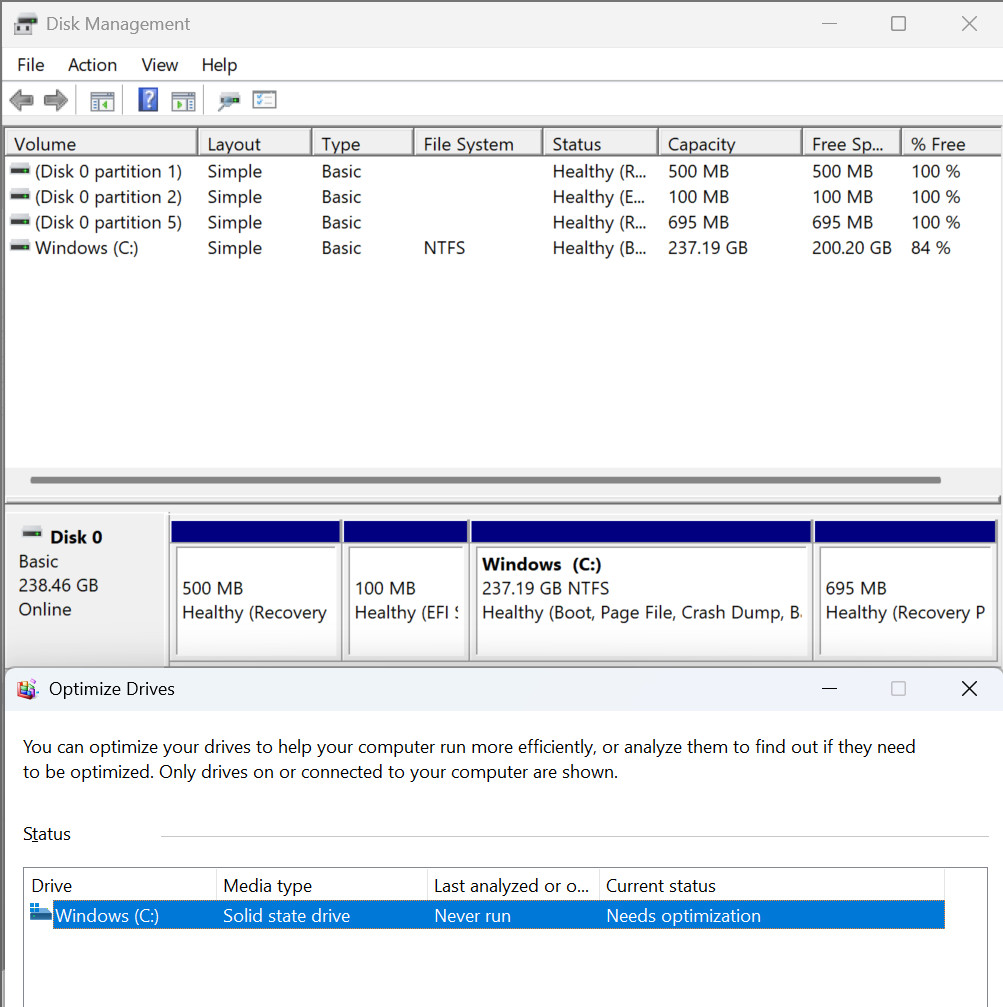Open the Help question mark toolbar icon
Viewport: 1003px width, 1007px height.
click(148, 100)
